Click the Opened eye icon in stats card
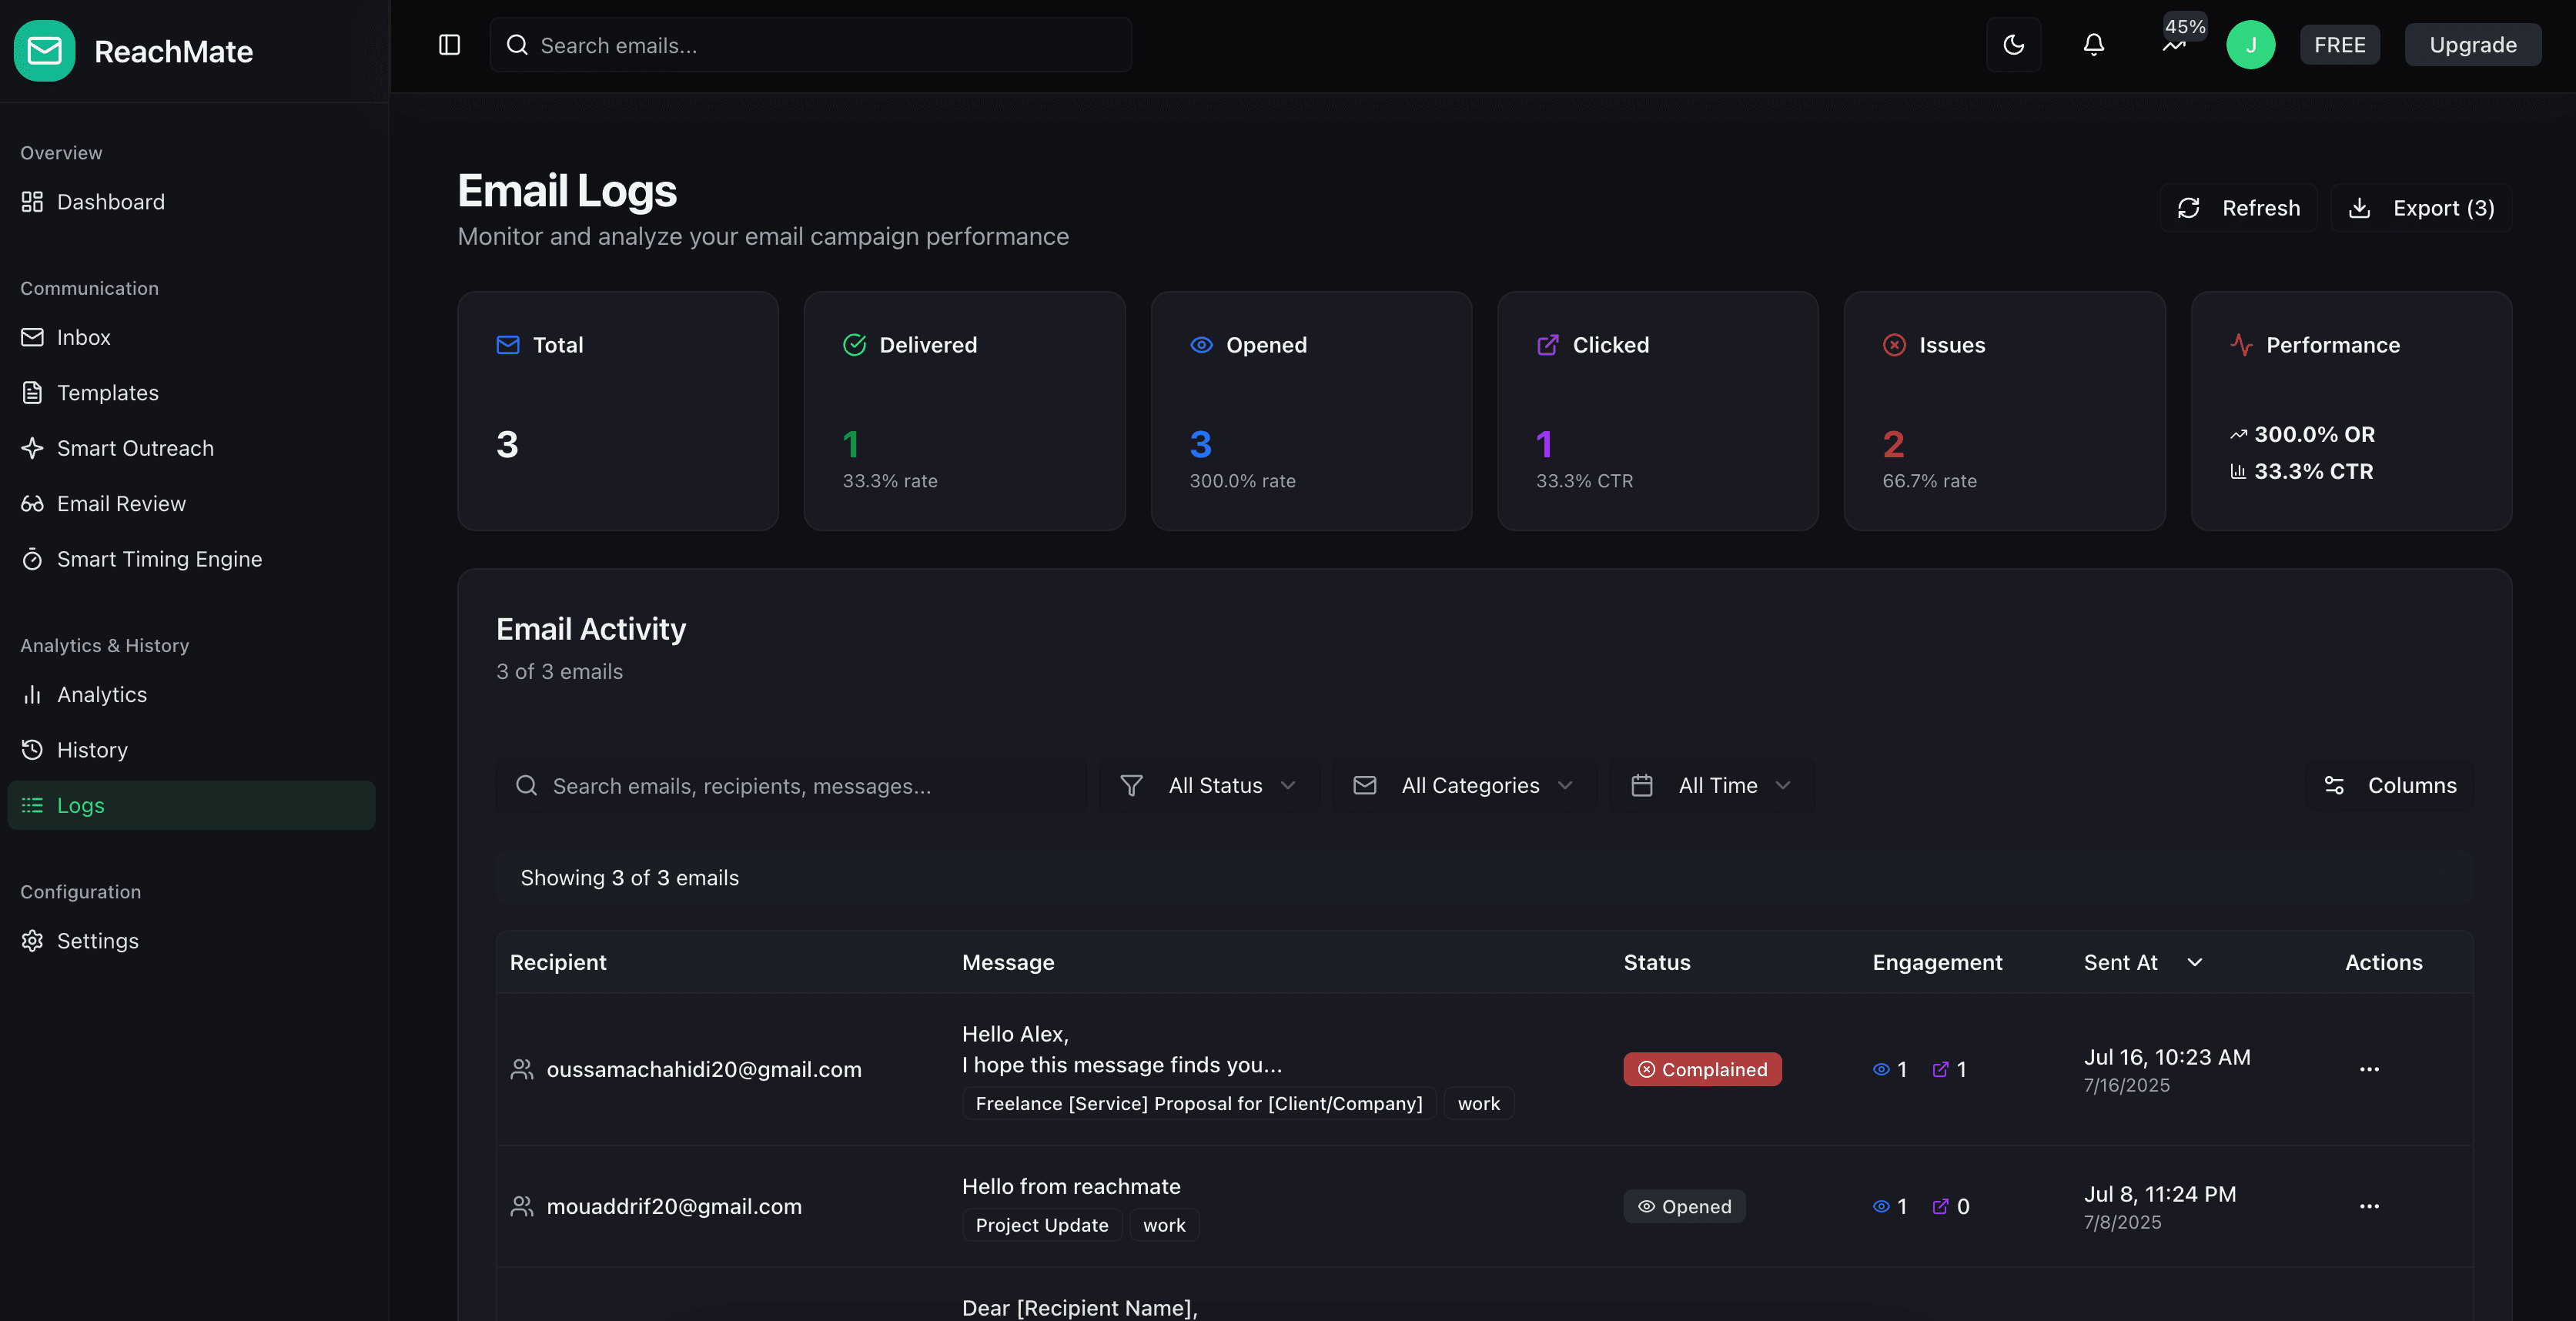2576x1321 pixels. [x=1201, y=345]
